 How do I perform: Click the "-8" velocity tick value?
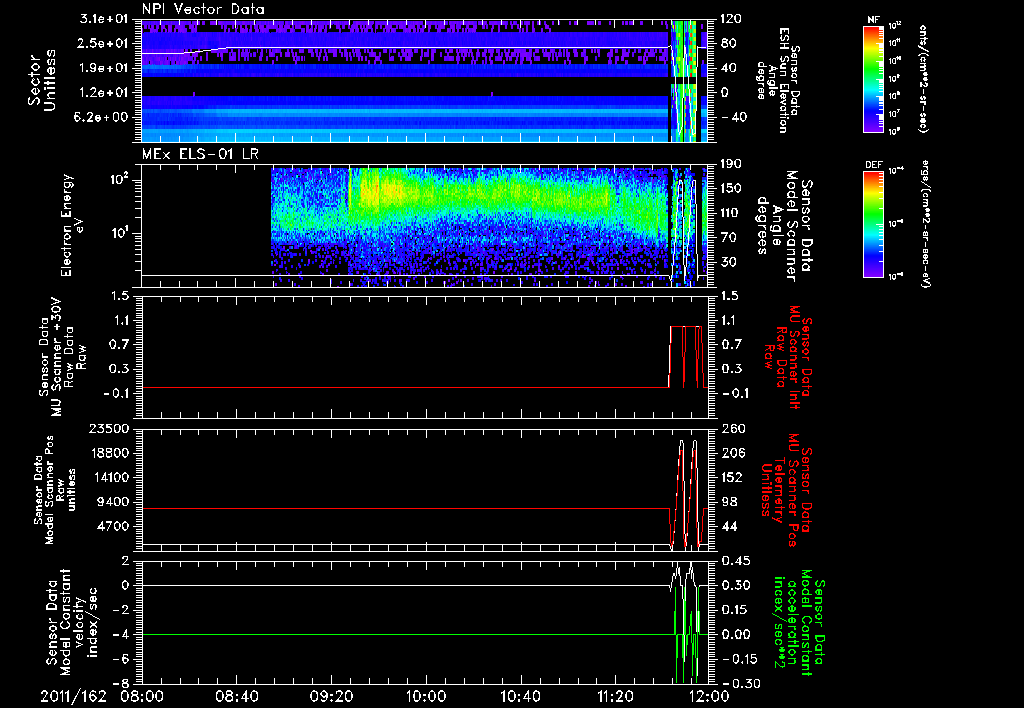point(123,684)
